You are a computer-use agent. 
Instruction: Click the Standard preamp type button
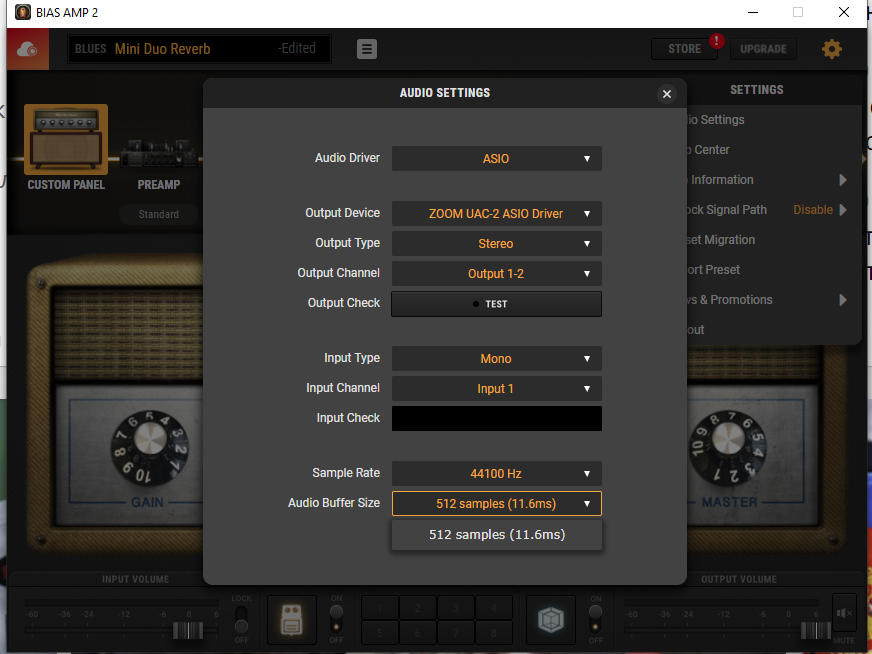tap(159, 214)
